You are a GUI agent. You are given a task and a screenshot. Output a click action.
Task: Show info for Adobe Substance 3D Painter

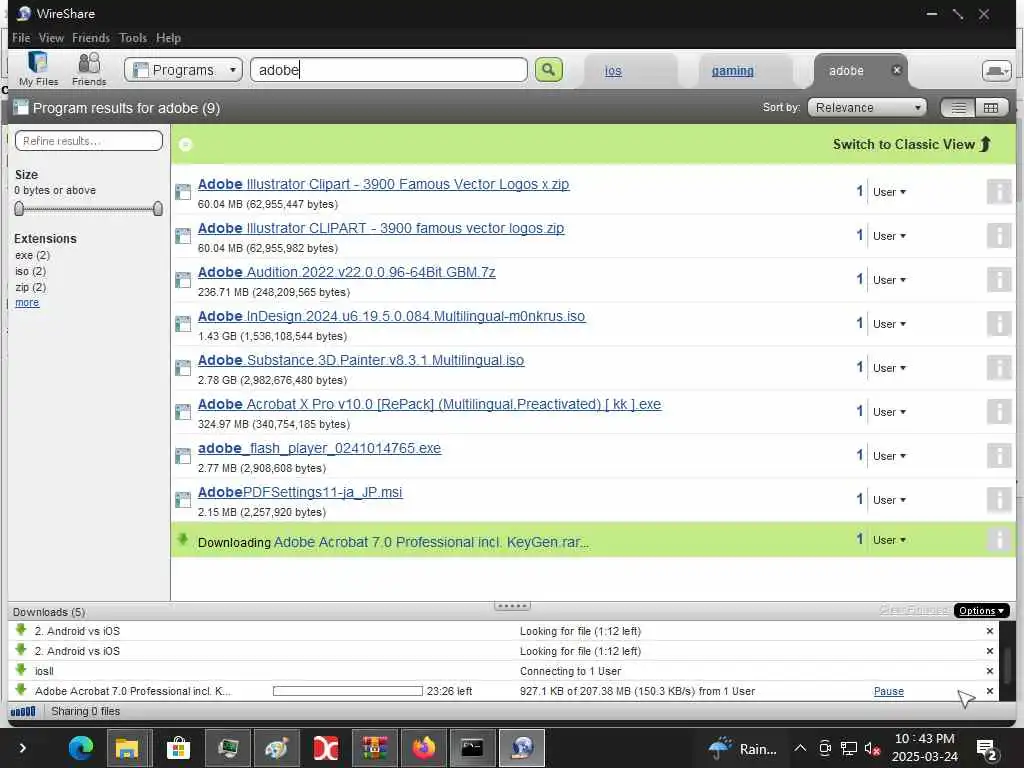pos(999,368)
